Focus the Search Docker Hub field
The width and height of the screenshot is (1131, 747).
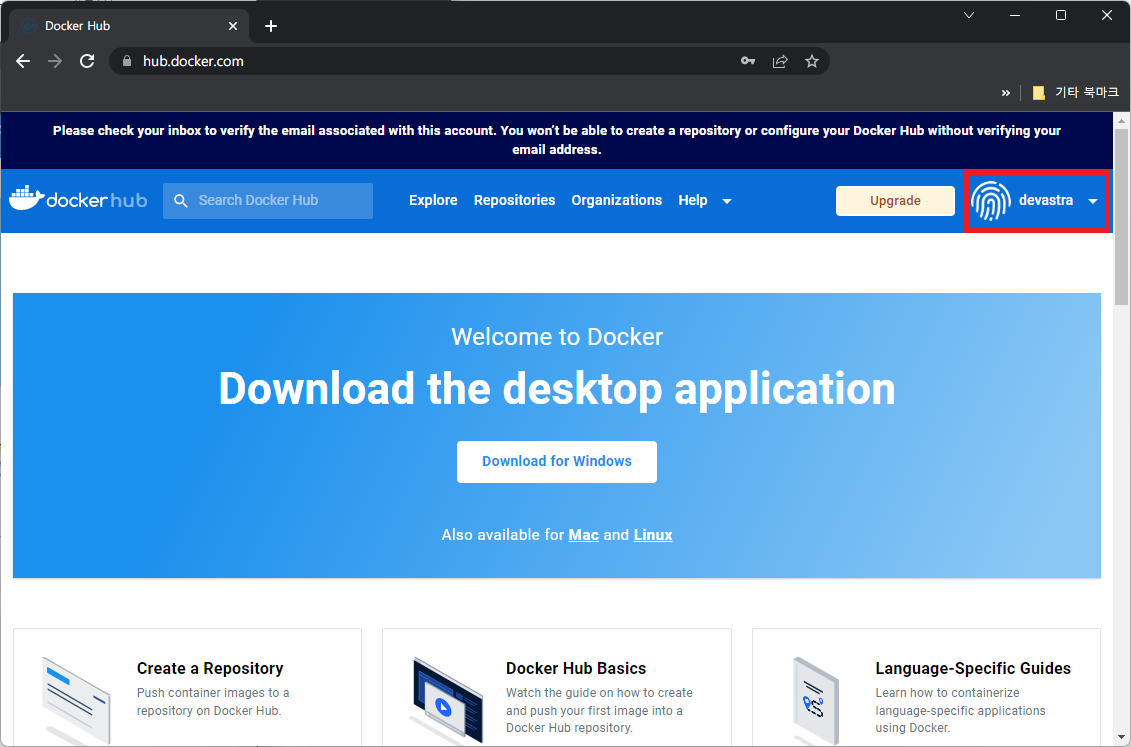tap(268, 200)
